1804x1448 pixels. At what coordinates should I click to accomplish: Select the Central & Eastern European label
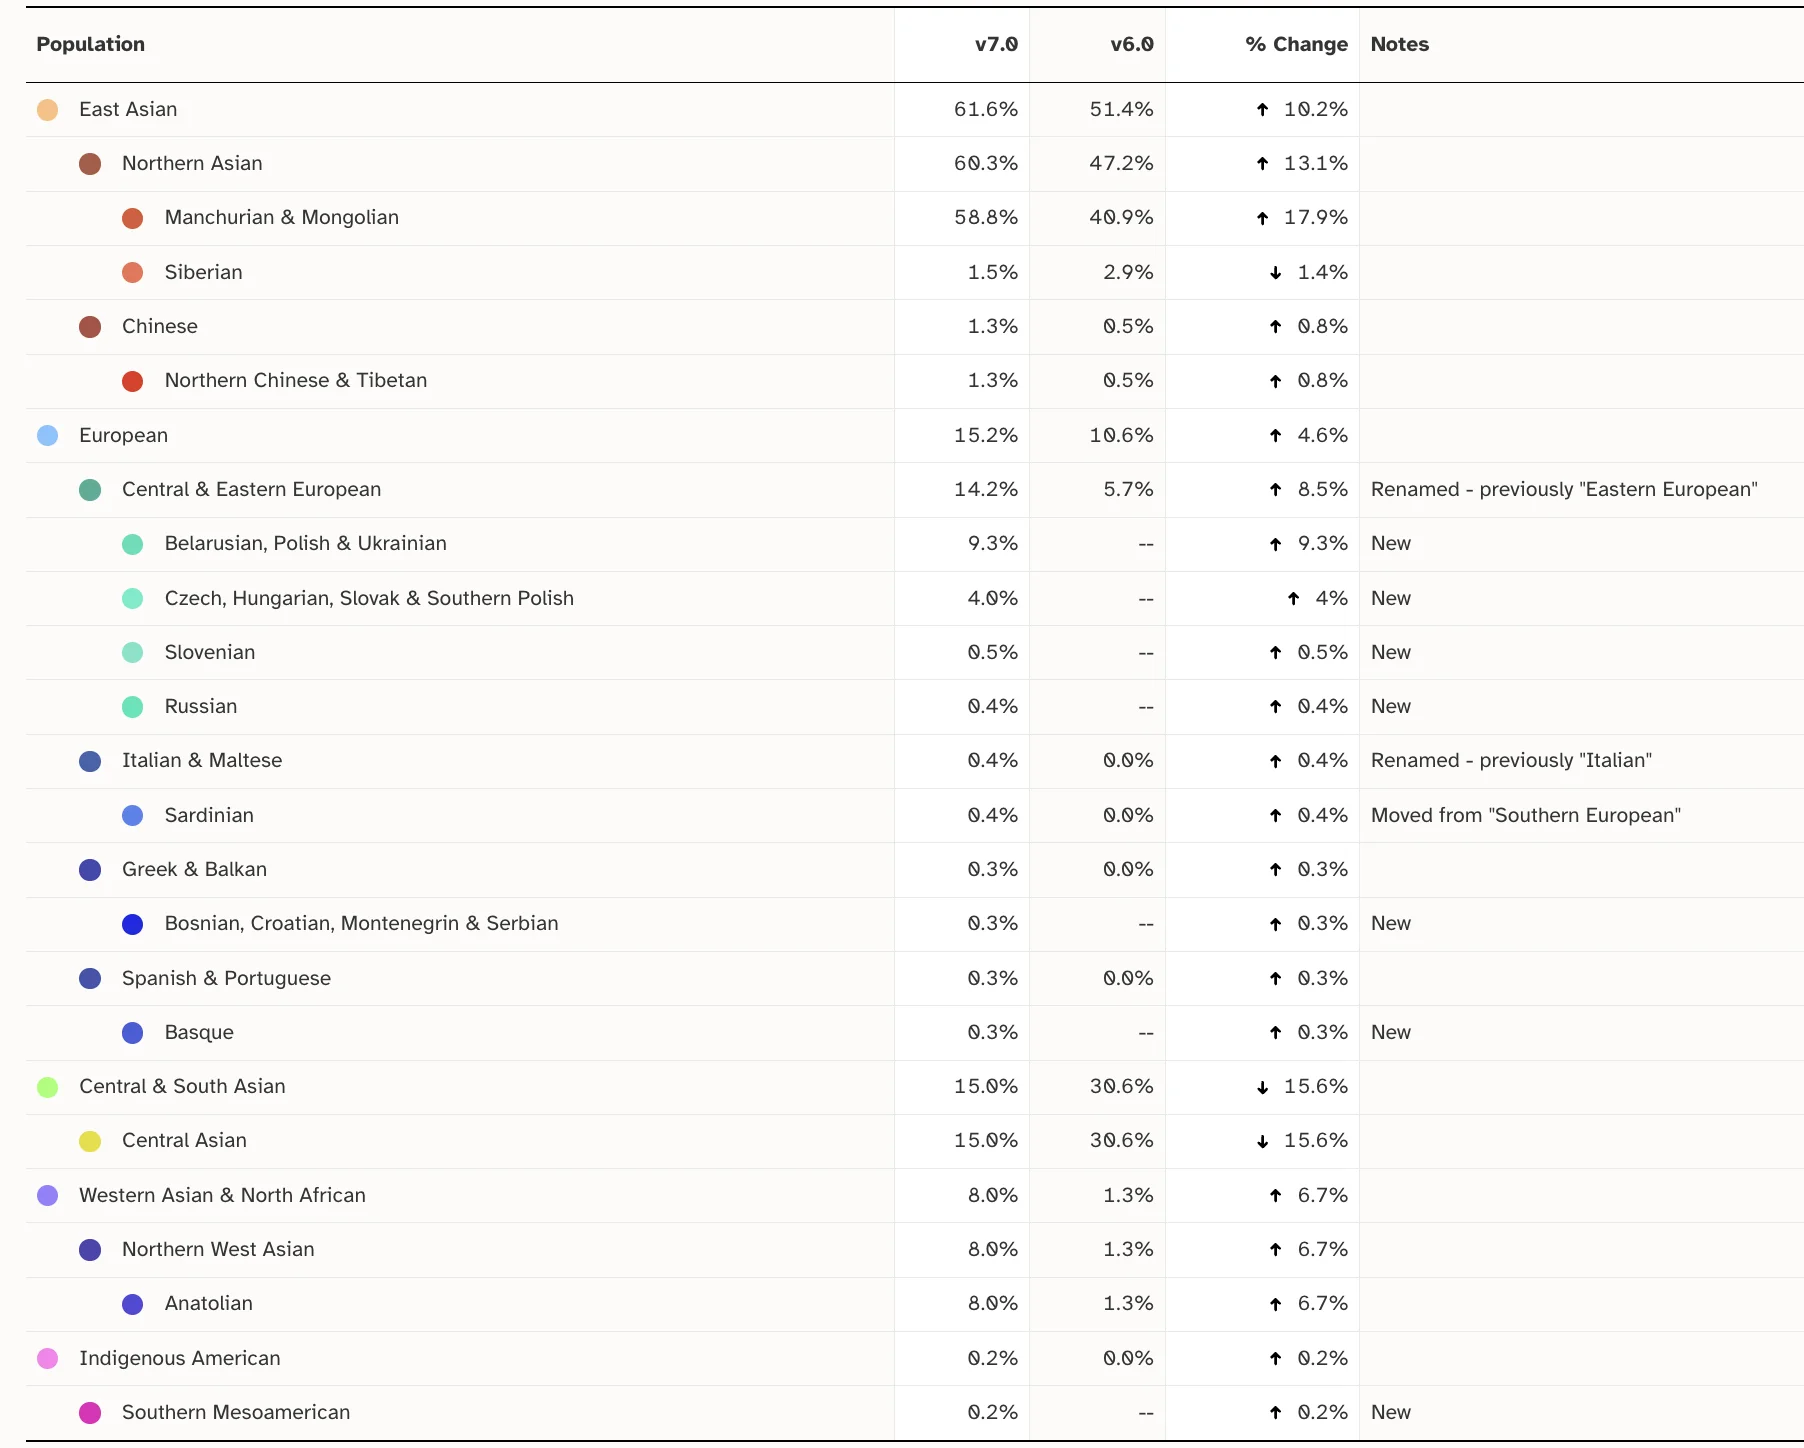pyautogui.click(x=252, y=489)
